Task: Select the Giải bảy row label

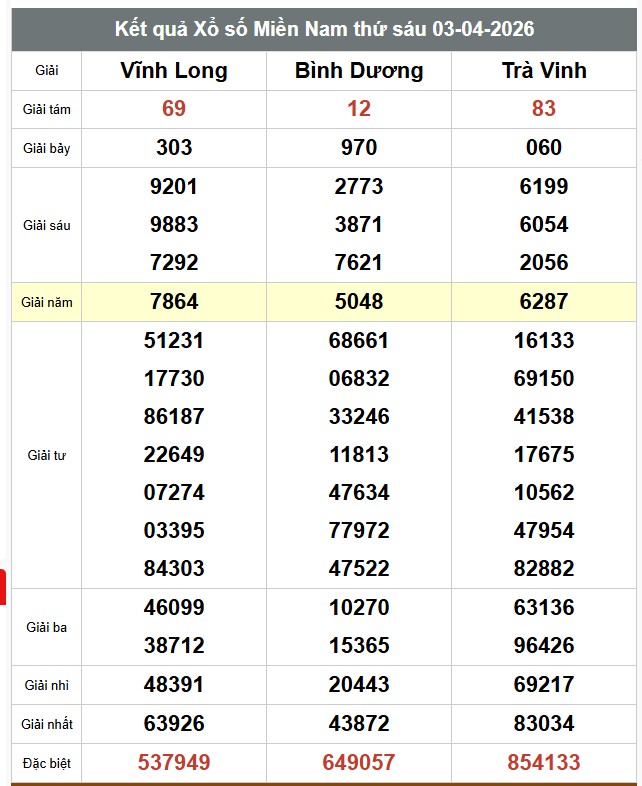Action: 46,148
